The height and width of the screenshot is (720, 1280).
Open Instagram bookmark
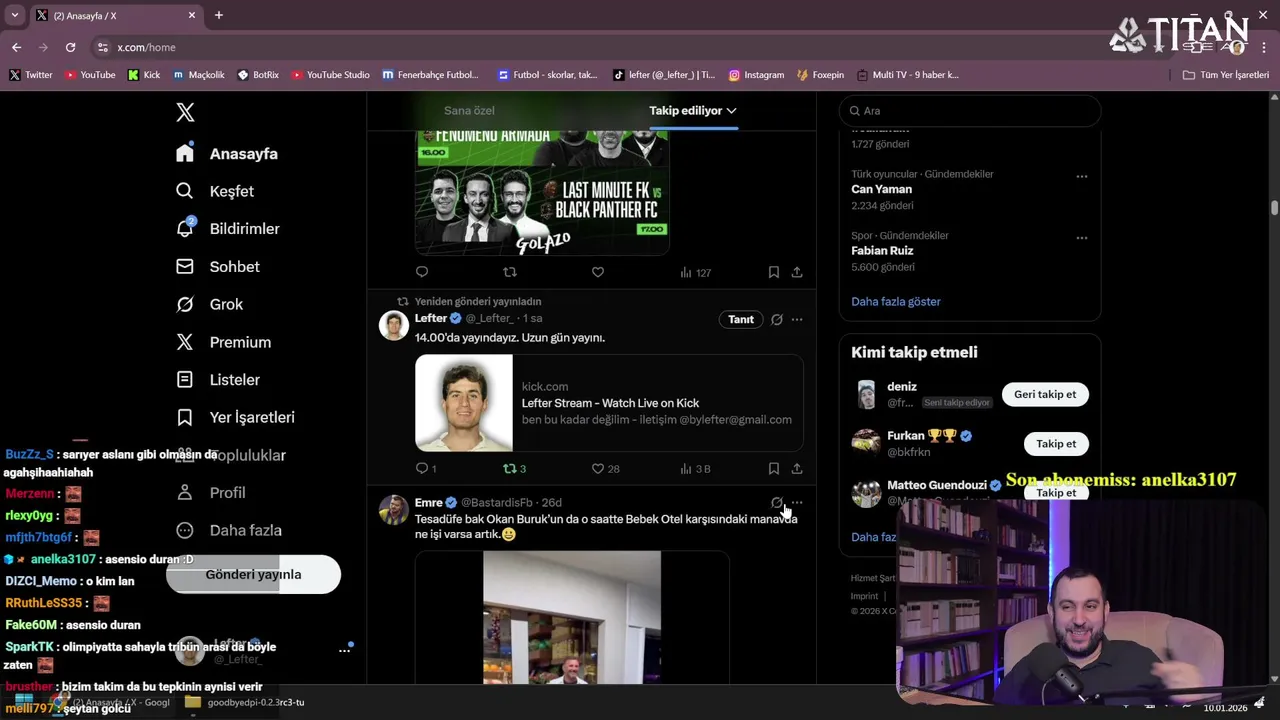pos(756,75)
